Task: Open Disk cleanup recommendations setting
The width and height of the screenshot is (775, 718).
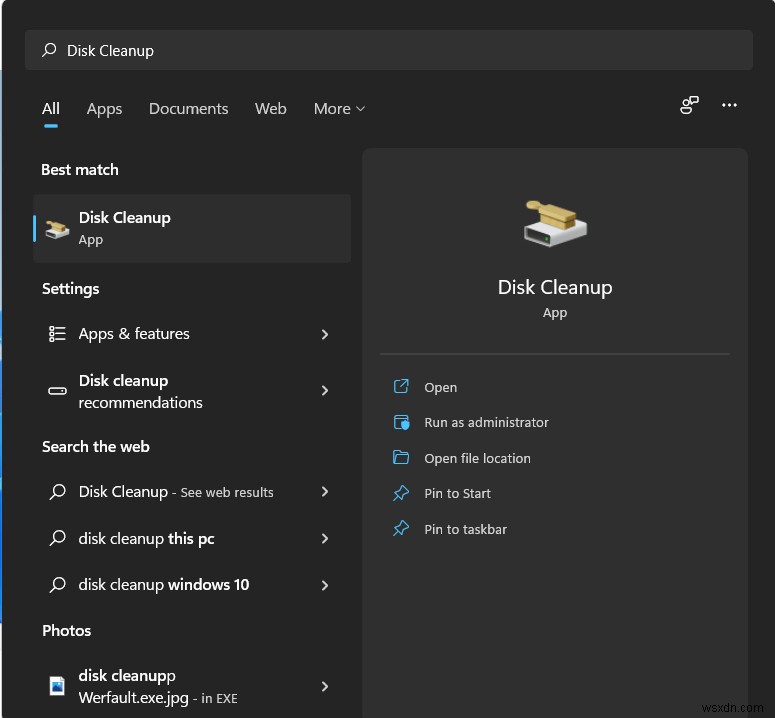Action: (x=192, y=391)
